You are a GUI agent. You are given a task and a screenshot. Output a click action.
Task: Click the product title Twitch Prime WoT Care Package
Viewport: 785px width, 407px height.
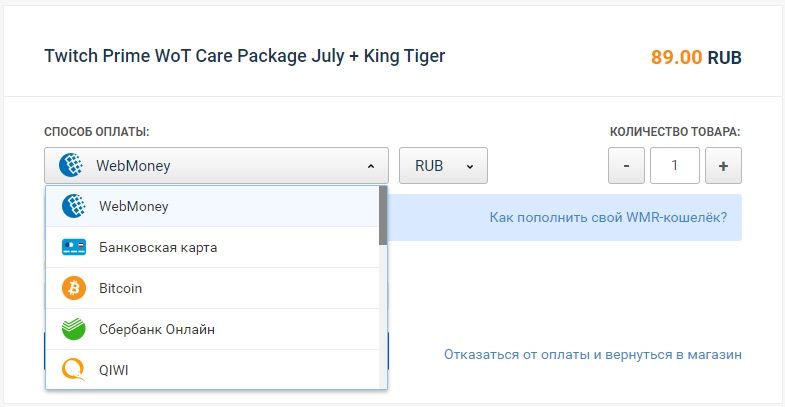pos(245,56)
